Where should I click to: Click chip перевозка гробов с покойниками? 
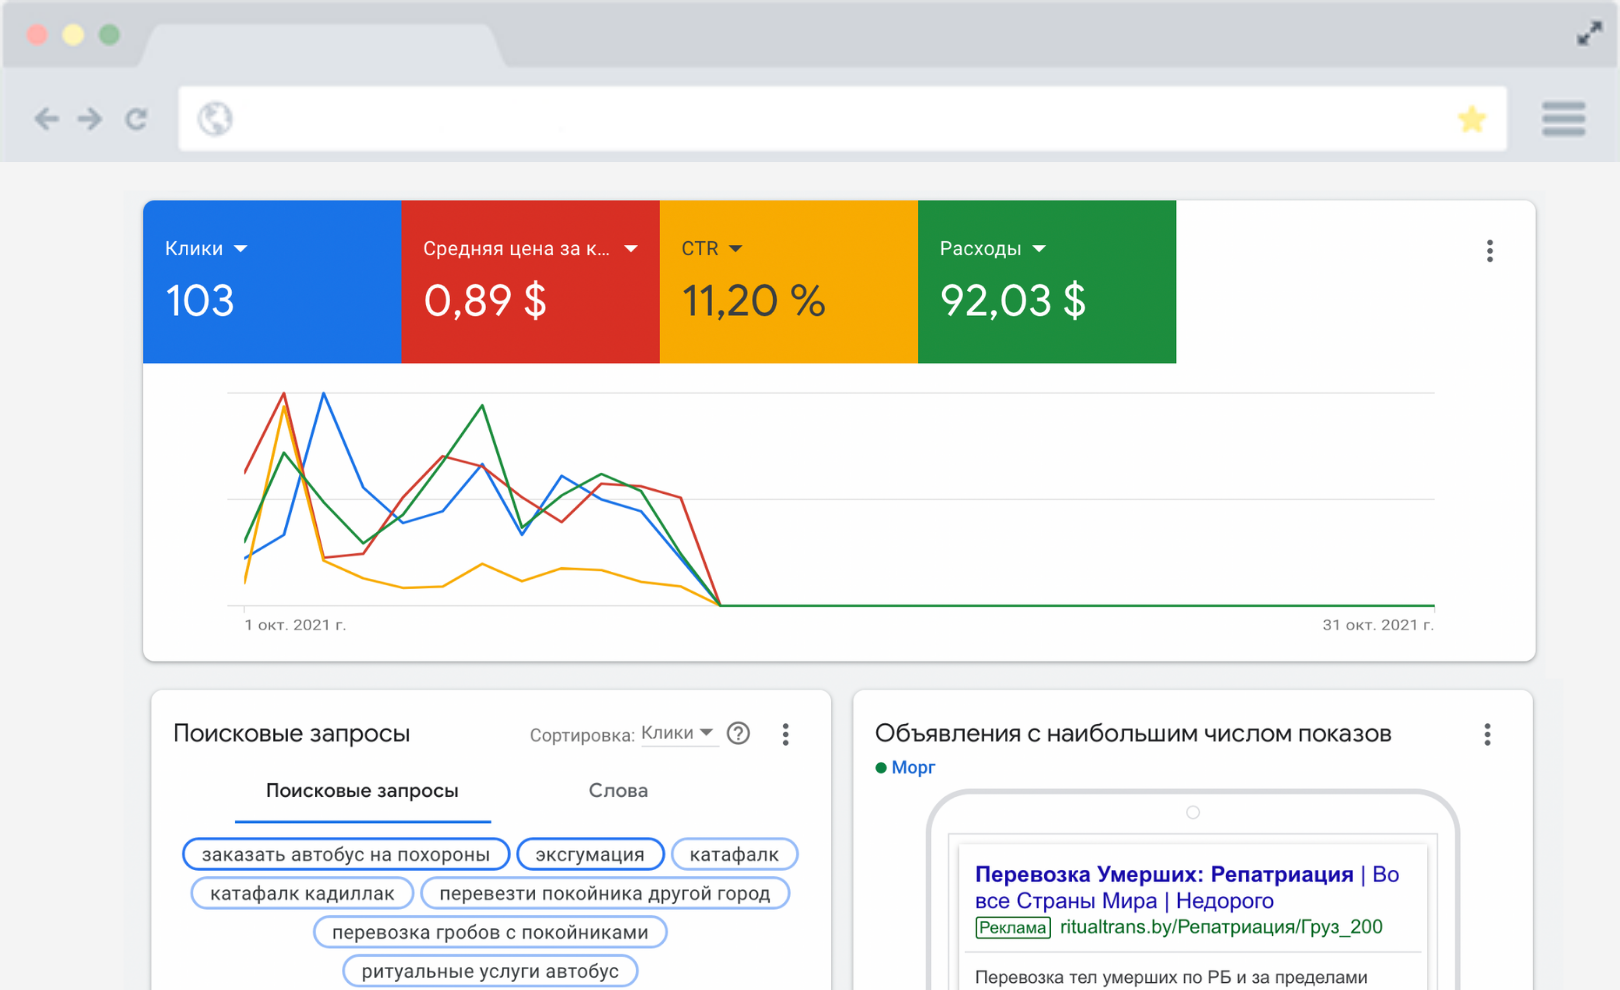(490, 932)
